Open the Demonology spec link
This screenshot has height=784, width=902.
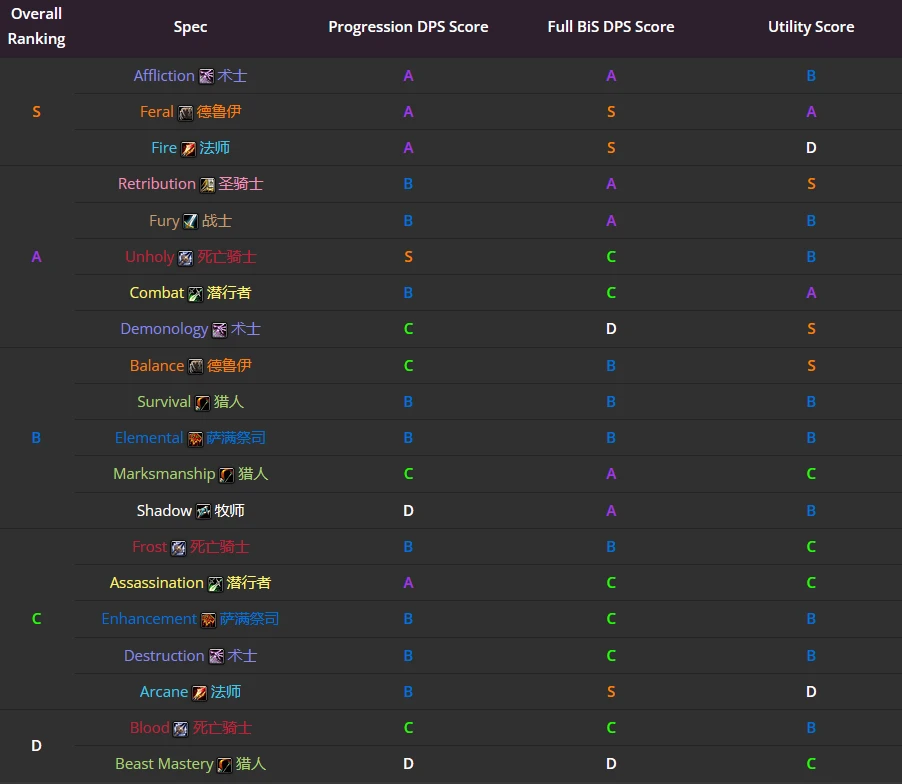[164, 329]
